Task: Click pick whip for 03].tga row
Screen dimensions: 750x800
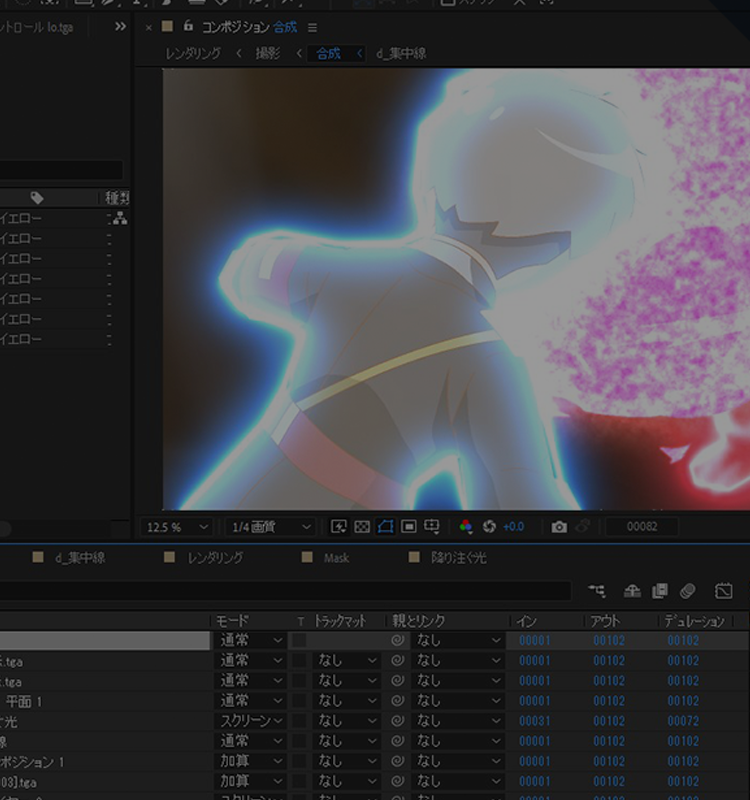Action: click(x=398, y=781)
